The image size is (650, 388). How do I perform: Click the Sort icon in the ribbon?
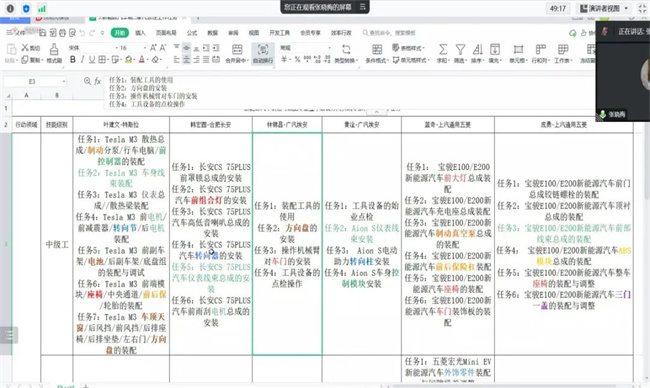tap(478, 49)
